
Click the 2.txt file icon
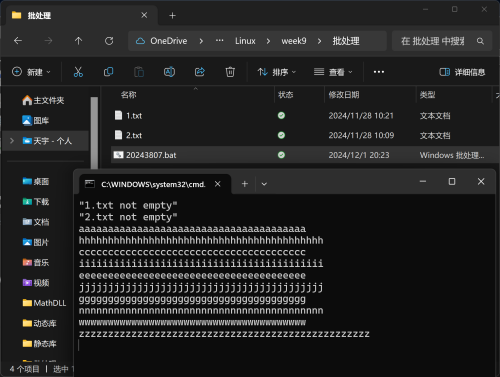coord(118,135)
